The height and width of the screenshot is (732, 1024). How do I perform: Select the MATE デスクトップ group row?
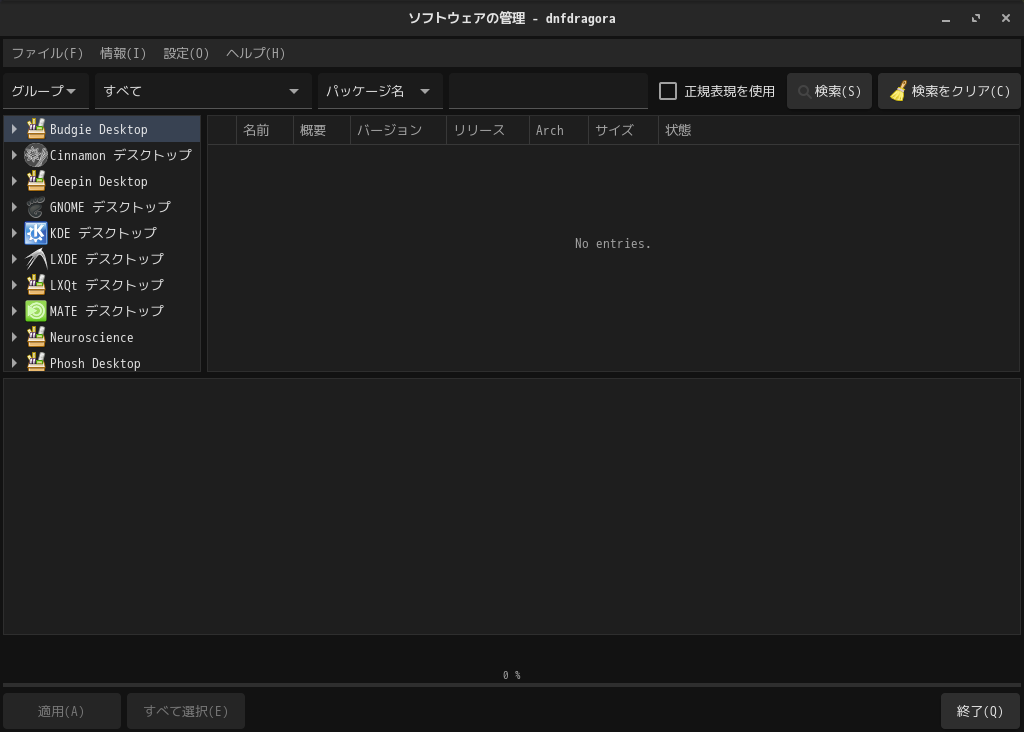click(x=103, y=311)
